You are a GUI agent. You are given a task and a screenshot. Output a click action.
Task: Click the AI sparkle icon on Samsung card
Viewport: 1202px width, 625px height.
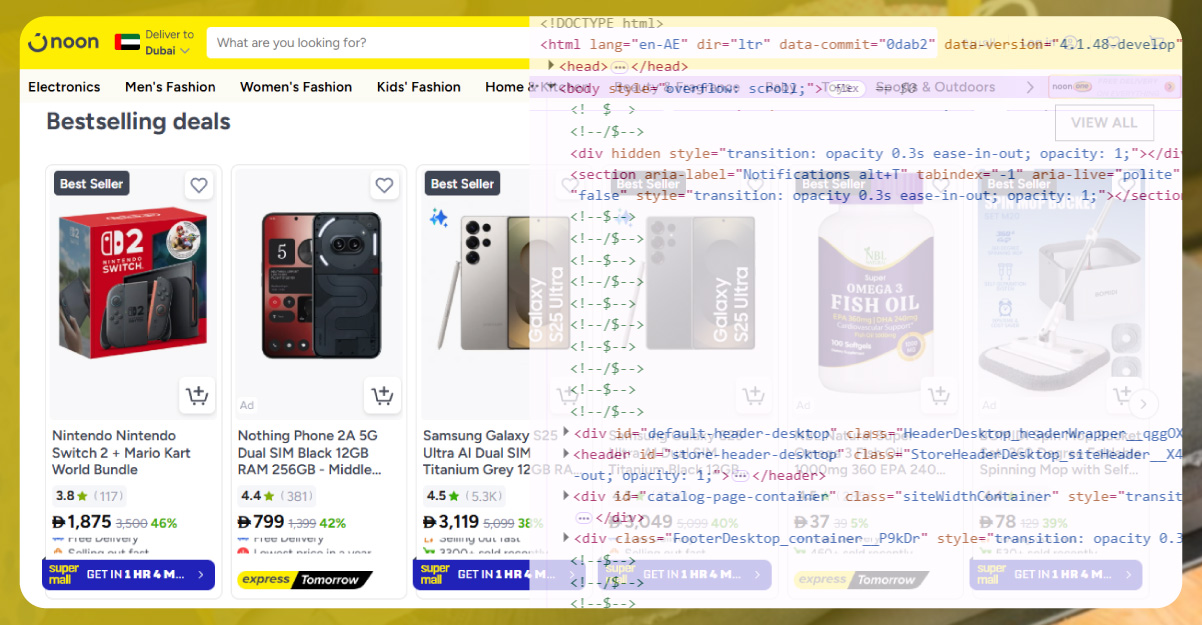(438, 217)
